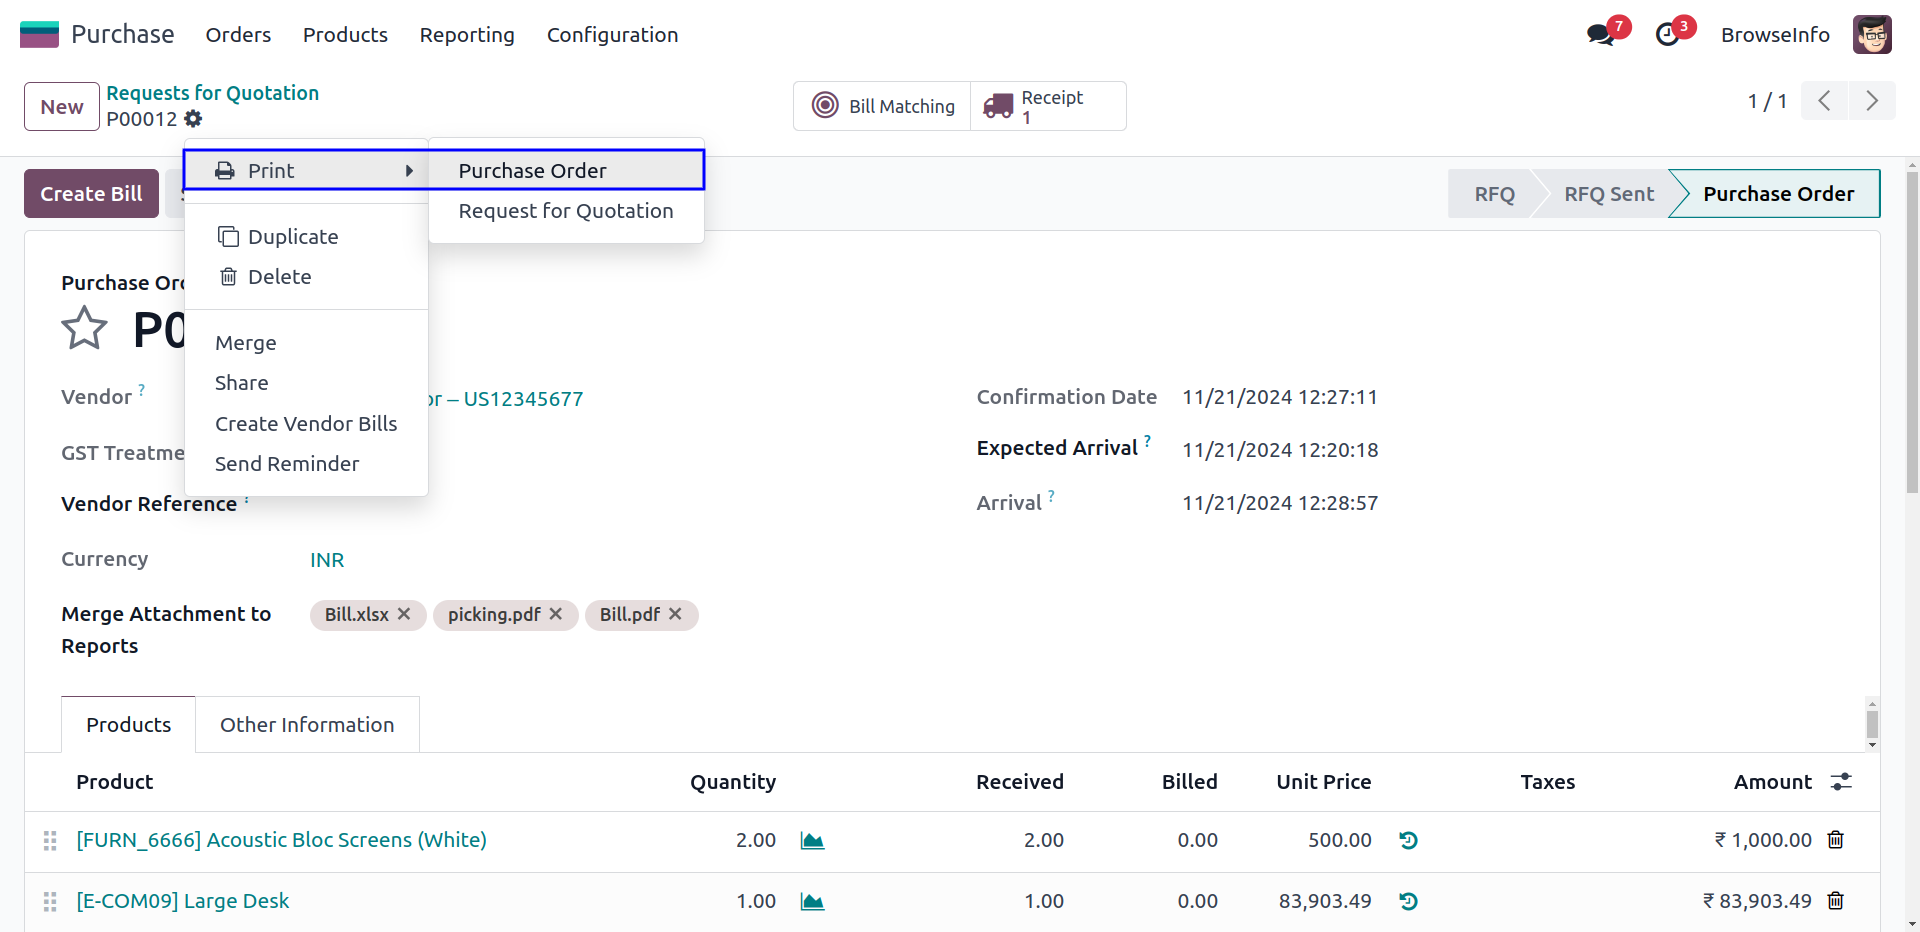1920x932 pixels.
Task: Click the drag handle of Large Desk row
Action: tap(50, 902)
